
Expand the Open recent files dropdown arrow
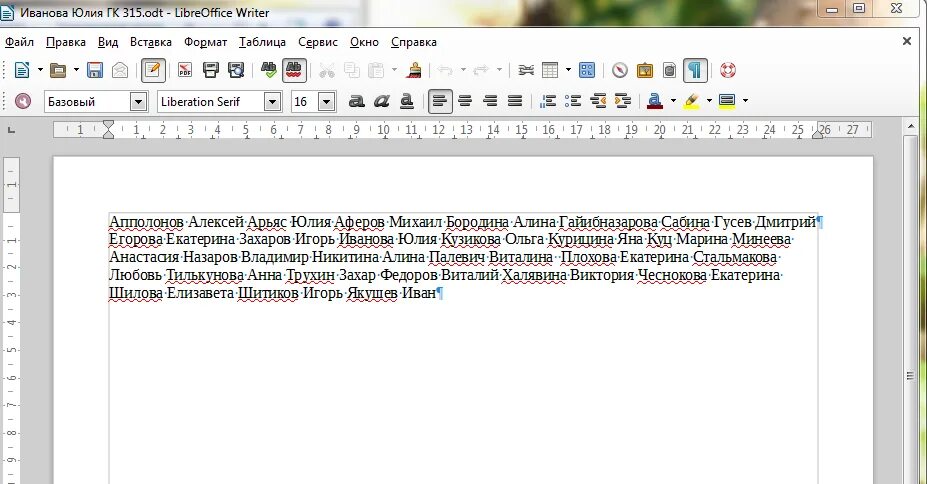[x=76, y=70]
